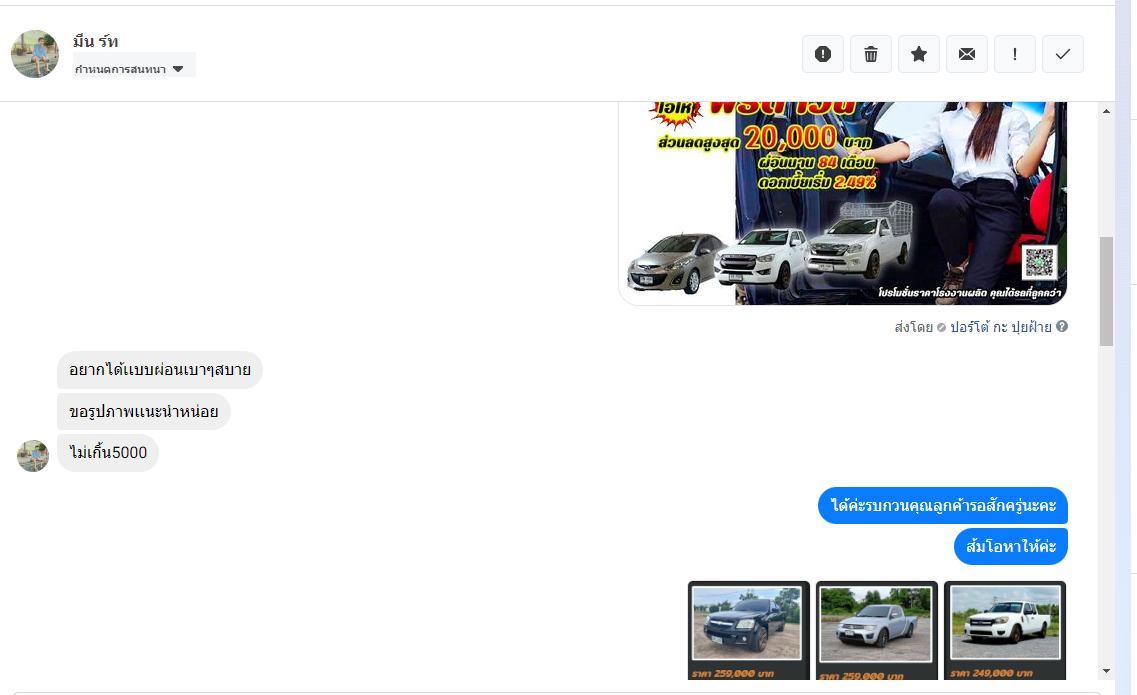Select blue reply ส้มโอหาให้ค่ะ
Image resolution: width=1137 pixels, height=695 pixels.
pyautogui.click(x=1011, y=546)
